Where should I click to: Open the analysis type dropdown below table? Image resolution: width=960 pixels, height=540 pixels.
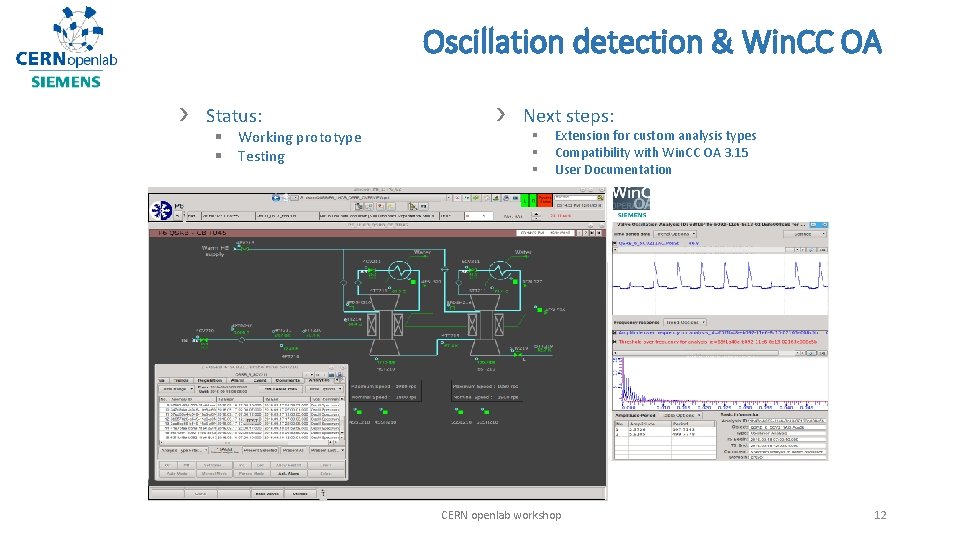tap(184, 451)
